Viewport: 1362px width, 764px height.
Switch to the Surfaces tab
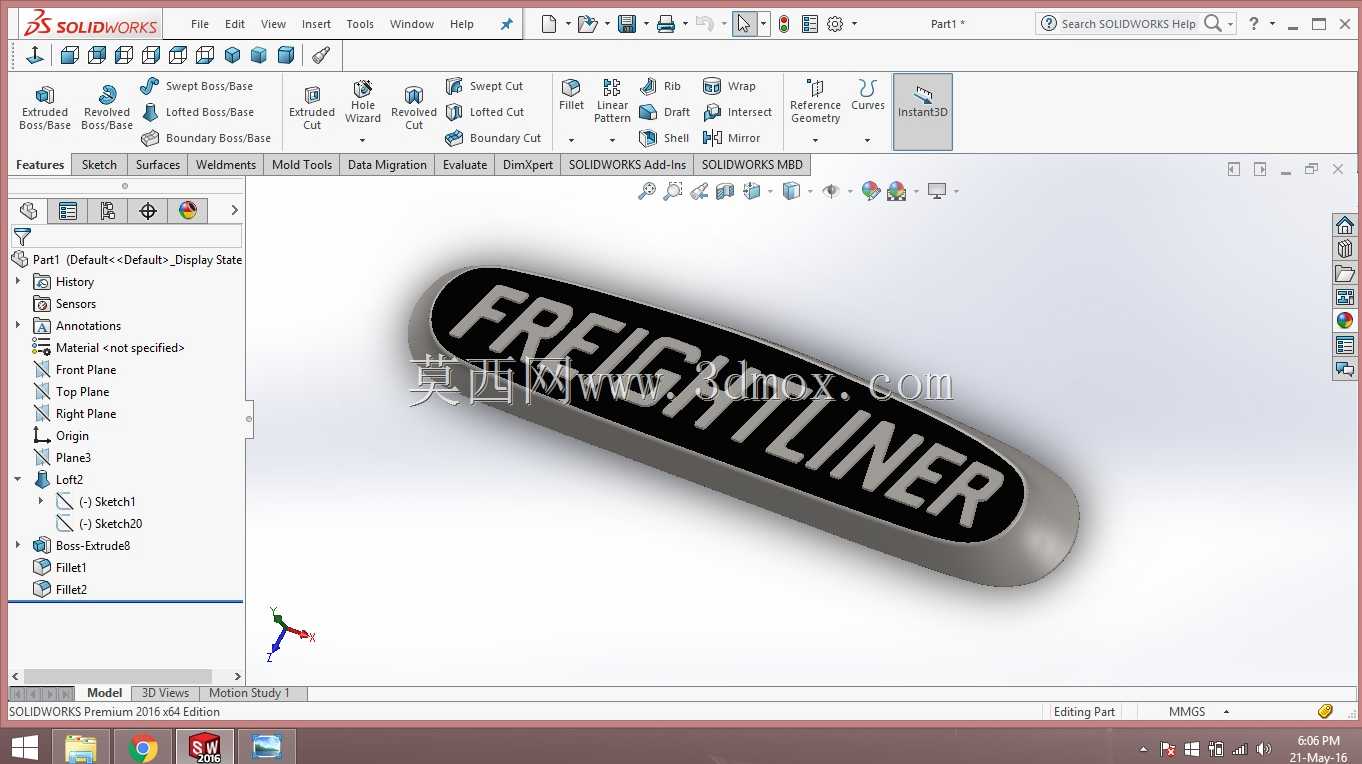click(x=158, y=165)
